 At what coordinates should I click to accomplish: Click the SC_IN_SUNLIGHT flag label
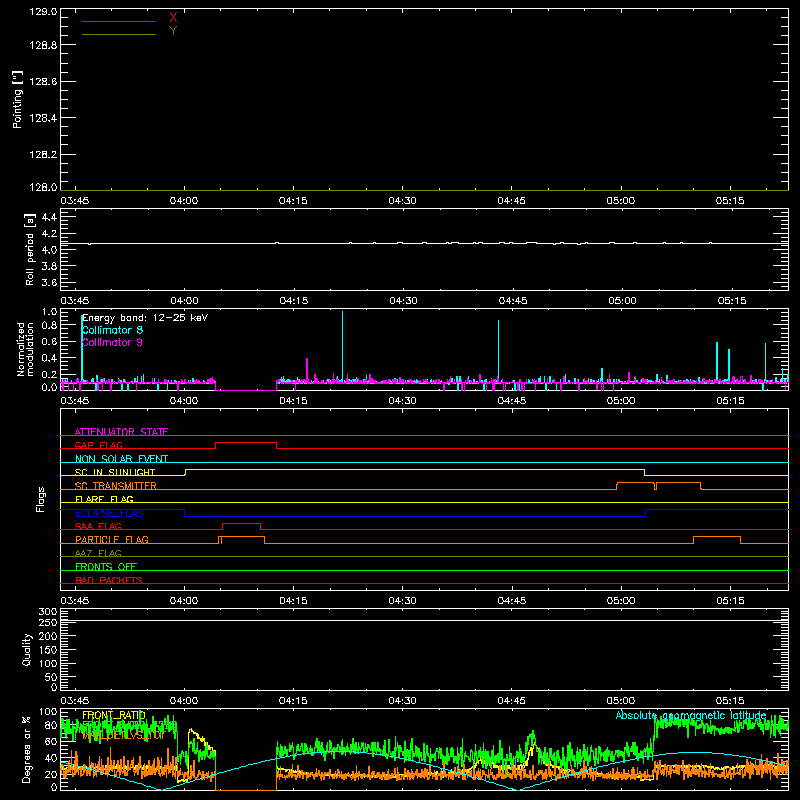(115, 472)
